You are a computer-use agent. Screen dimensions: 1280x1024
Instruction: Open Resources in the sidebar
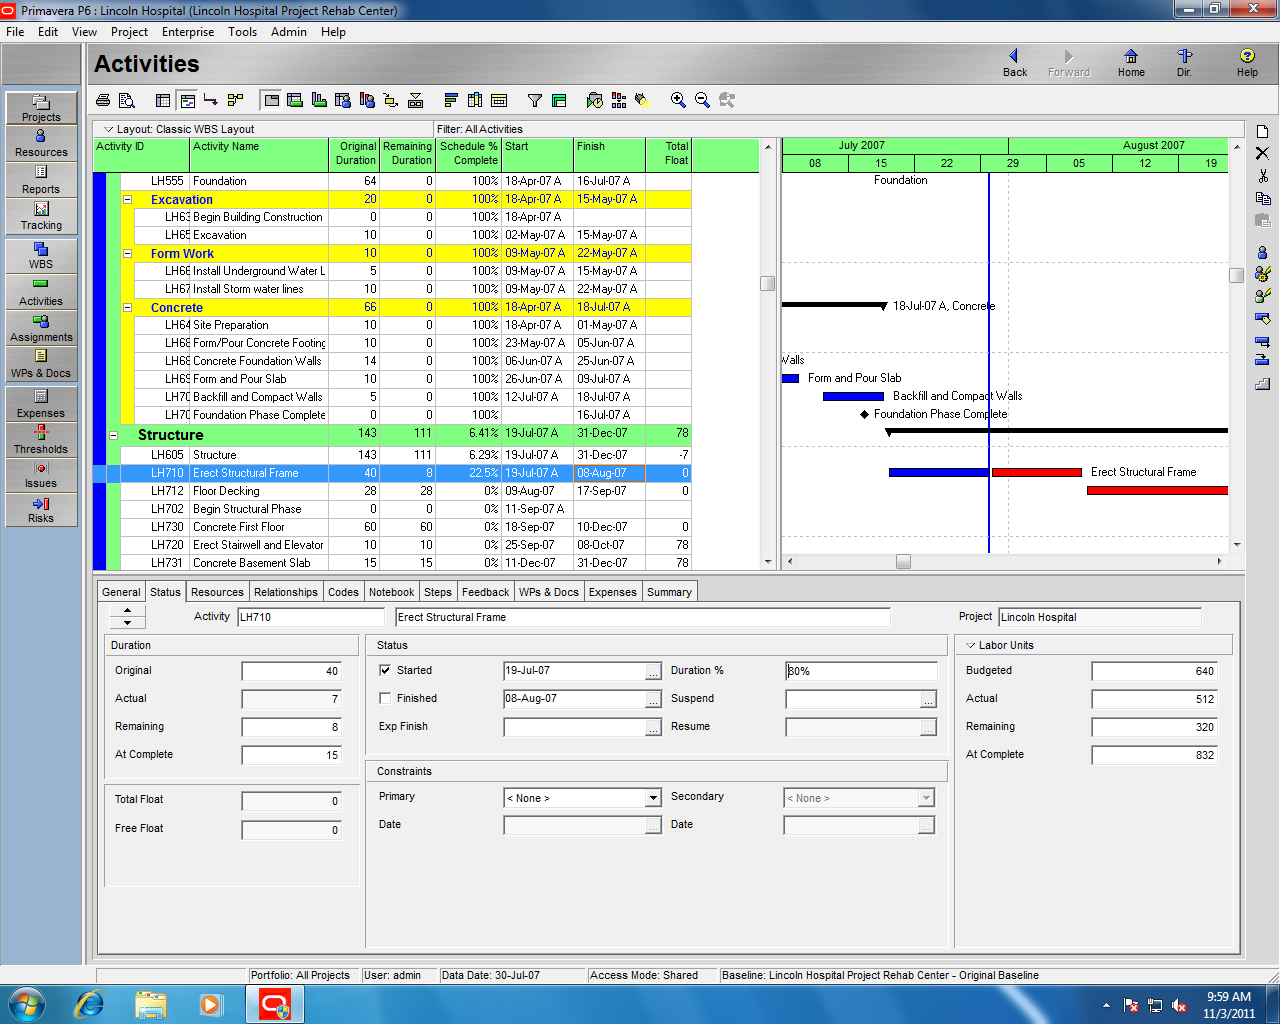click(41, 144)
